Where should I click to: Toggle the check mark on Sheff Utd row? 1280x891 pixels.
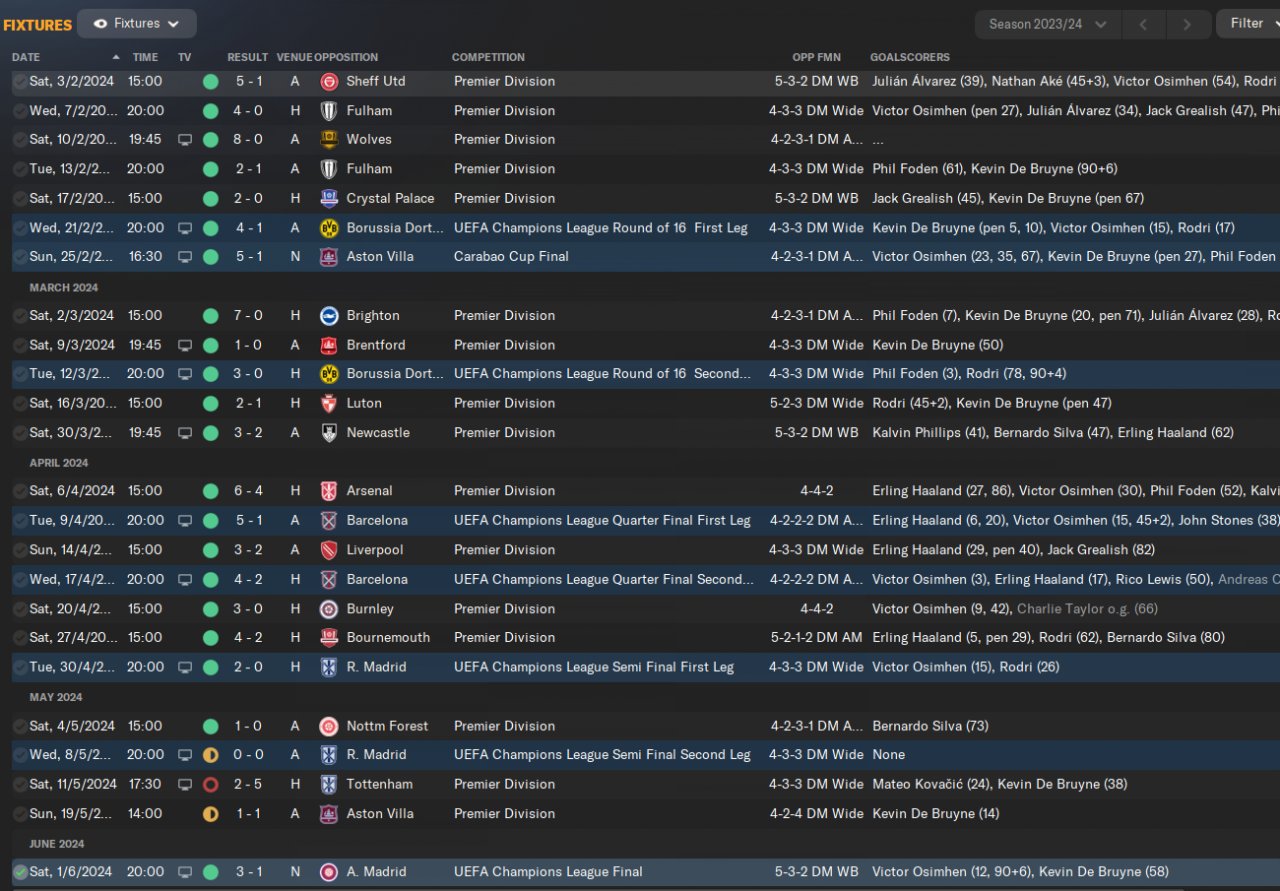(20, 82)
